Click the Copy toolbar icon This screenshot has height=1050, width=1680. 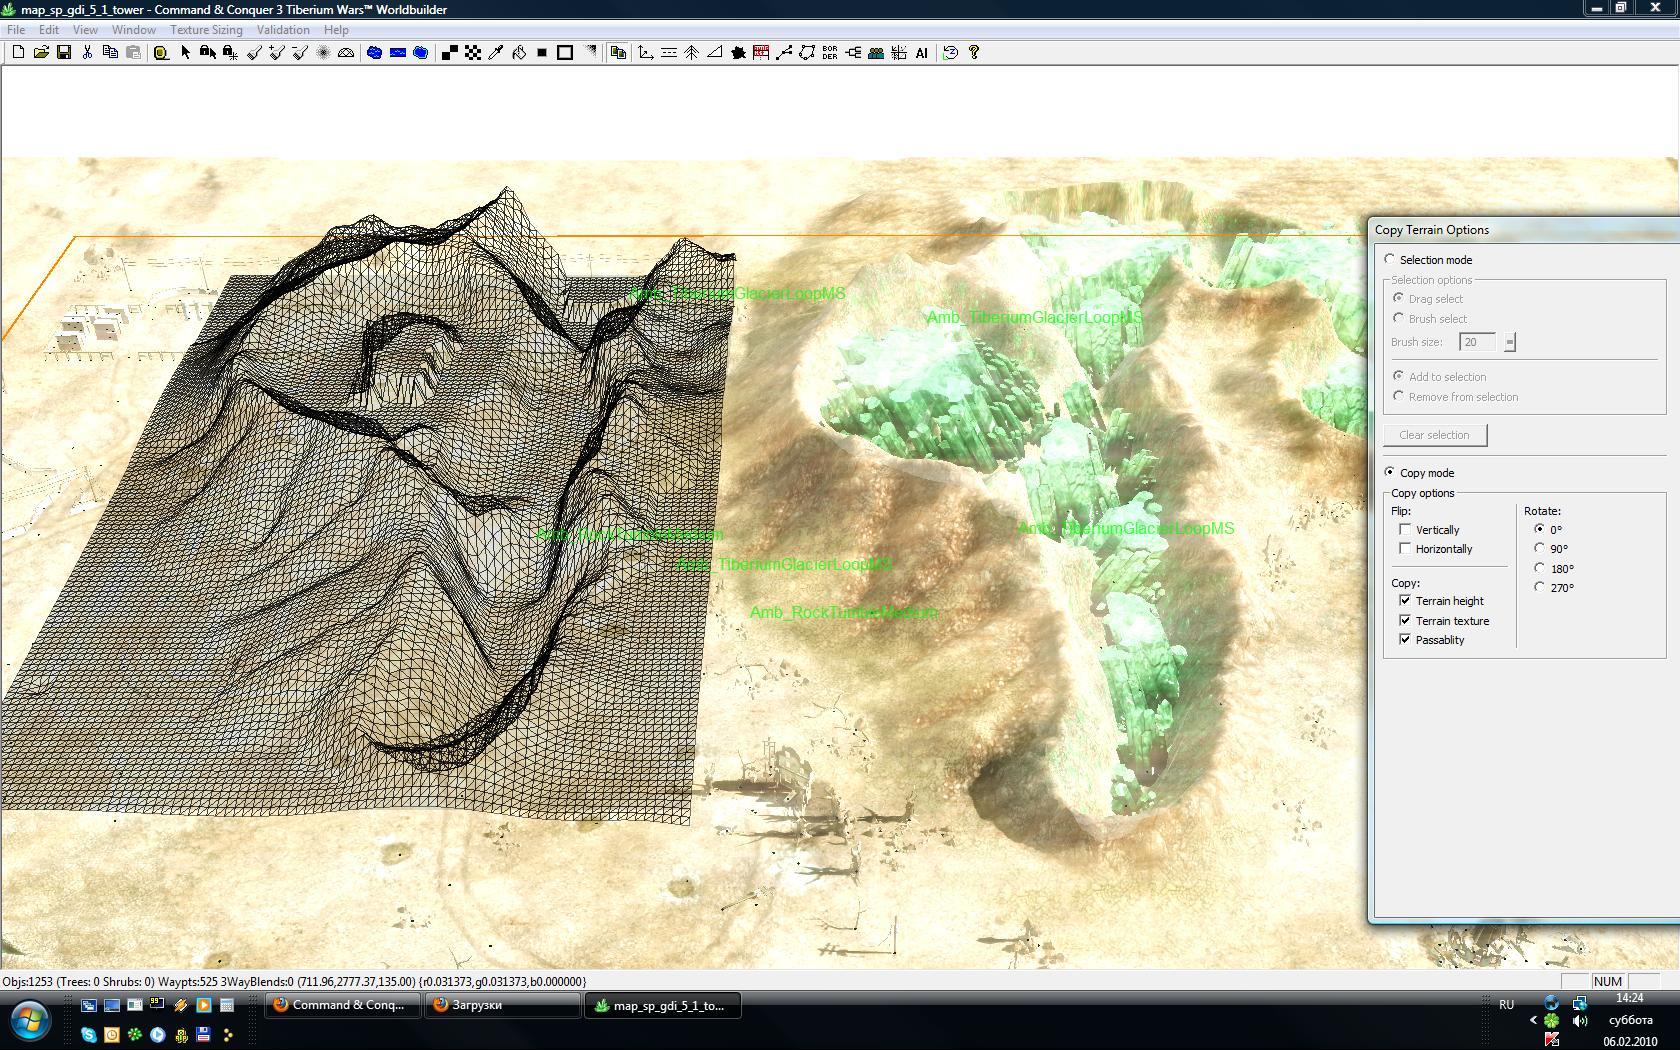point(110,52)
